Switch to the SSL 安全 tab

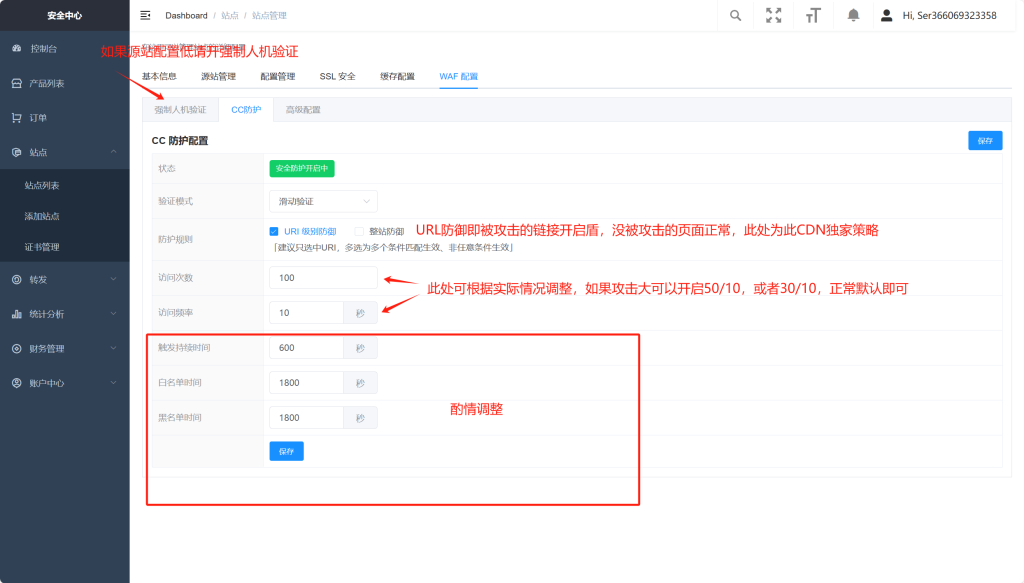click(x=337, y=76)
